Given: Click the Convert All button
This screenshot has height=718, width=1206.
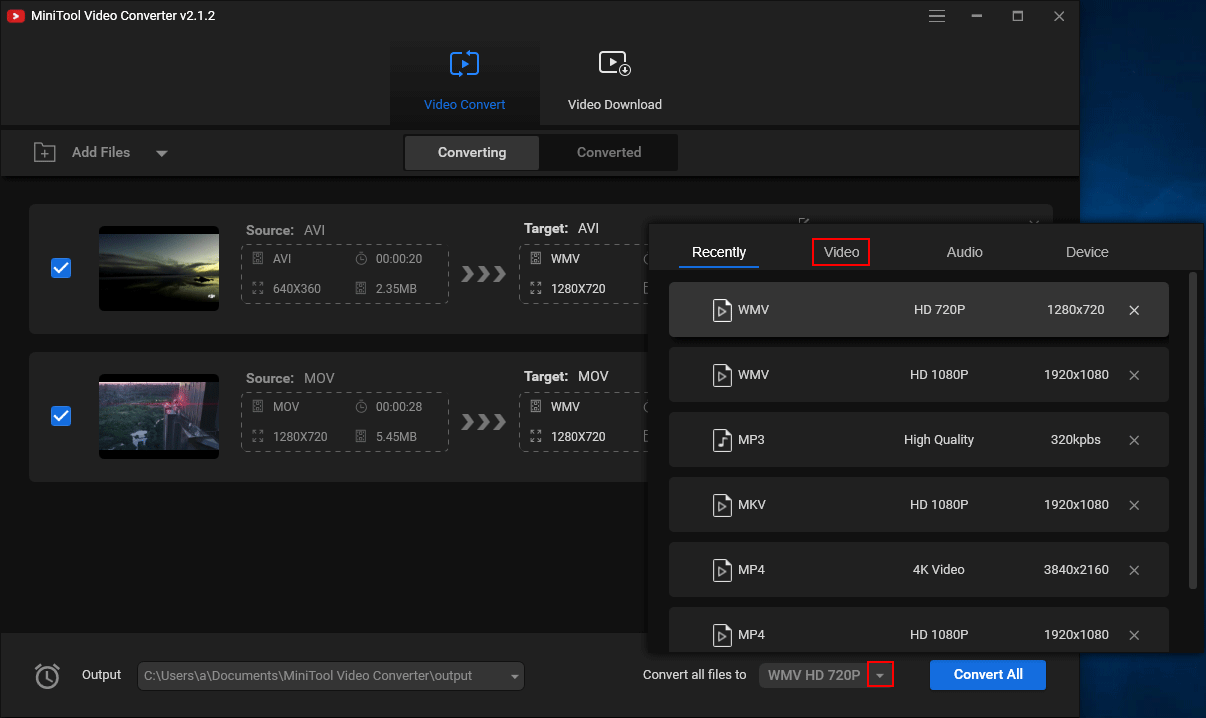Looking at the screenshot, I should coord(988,674).
